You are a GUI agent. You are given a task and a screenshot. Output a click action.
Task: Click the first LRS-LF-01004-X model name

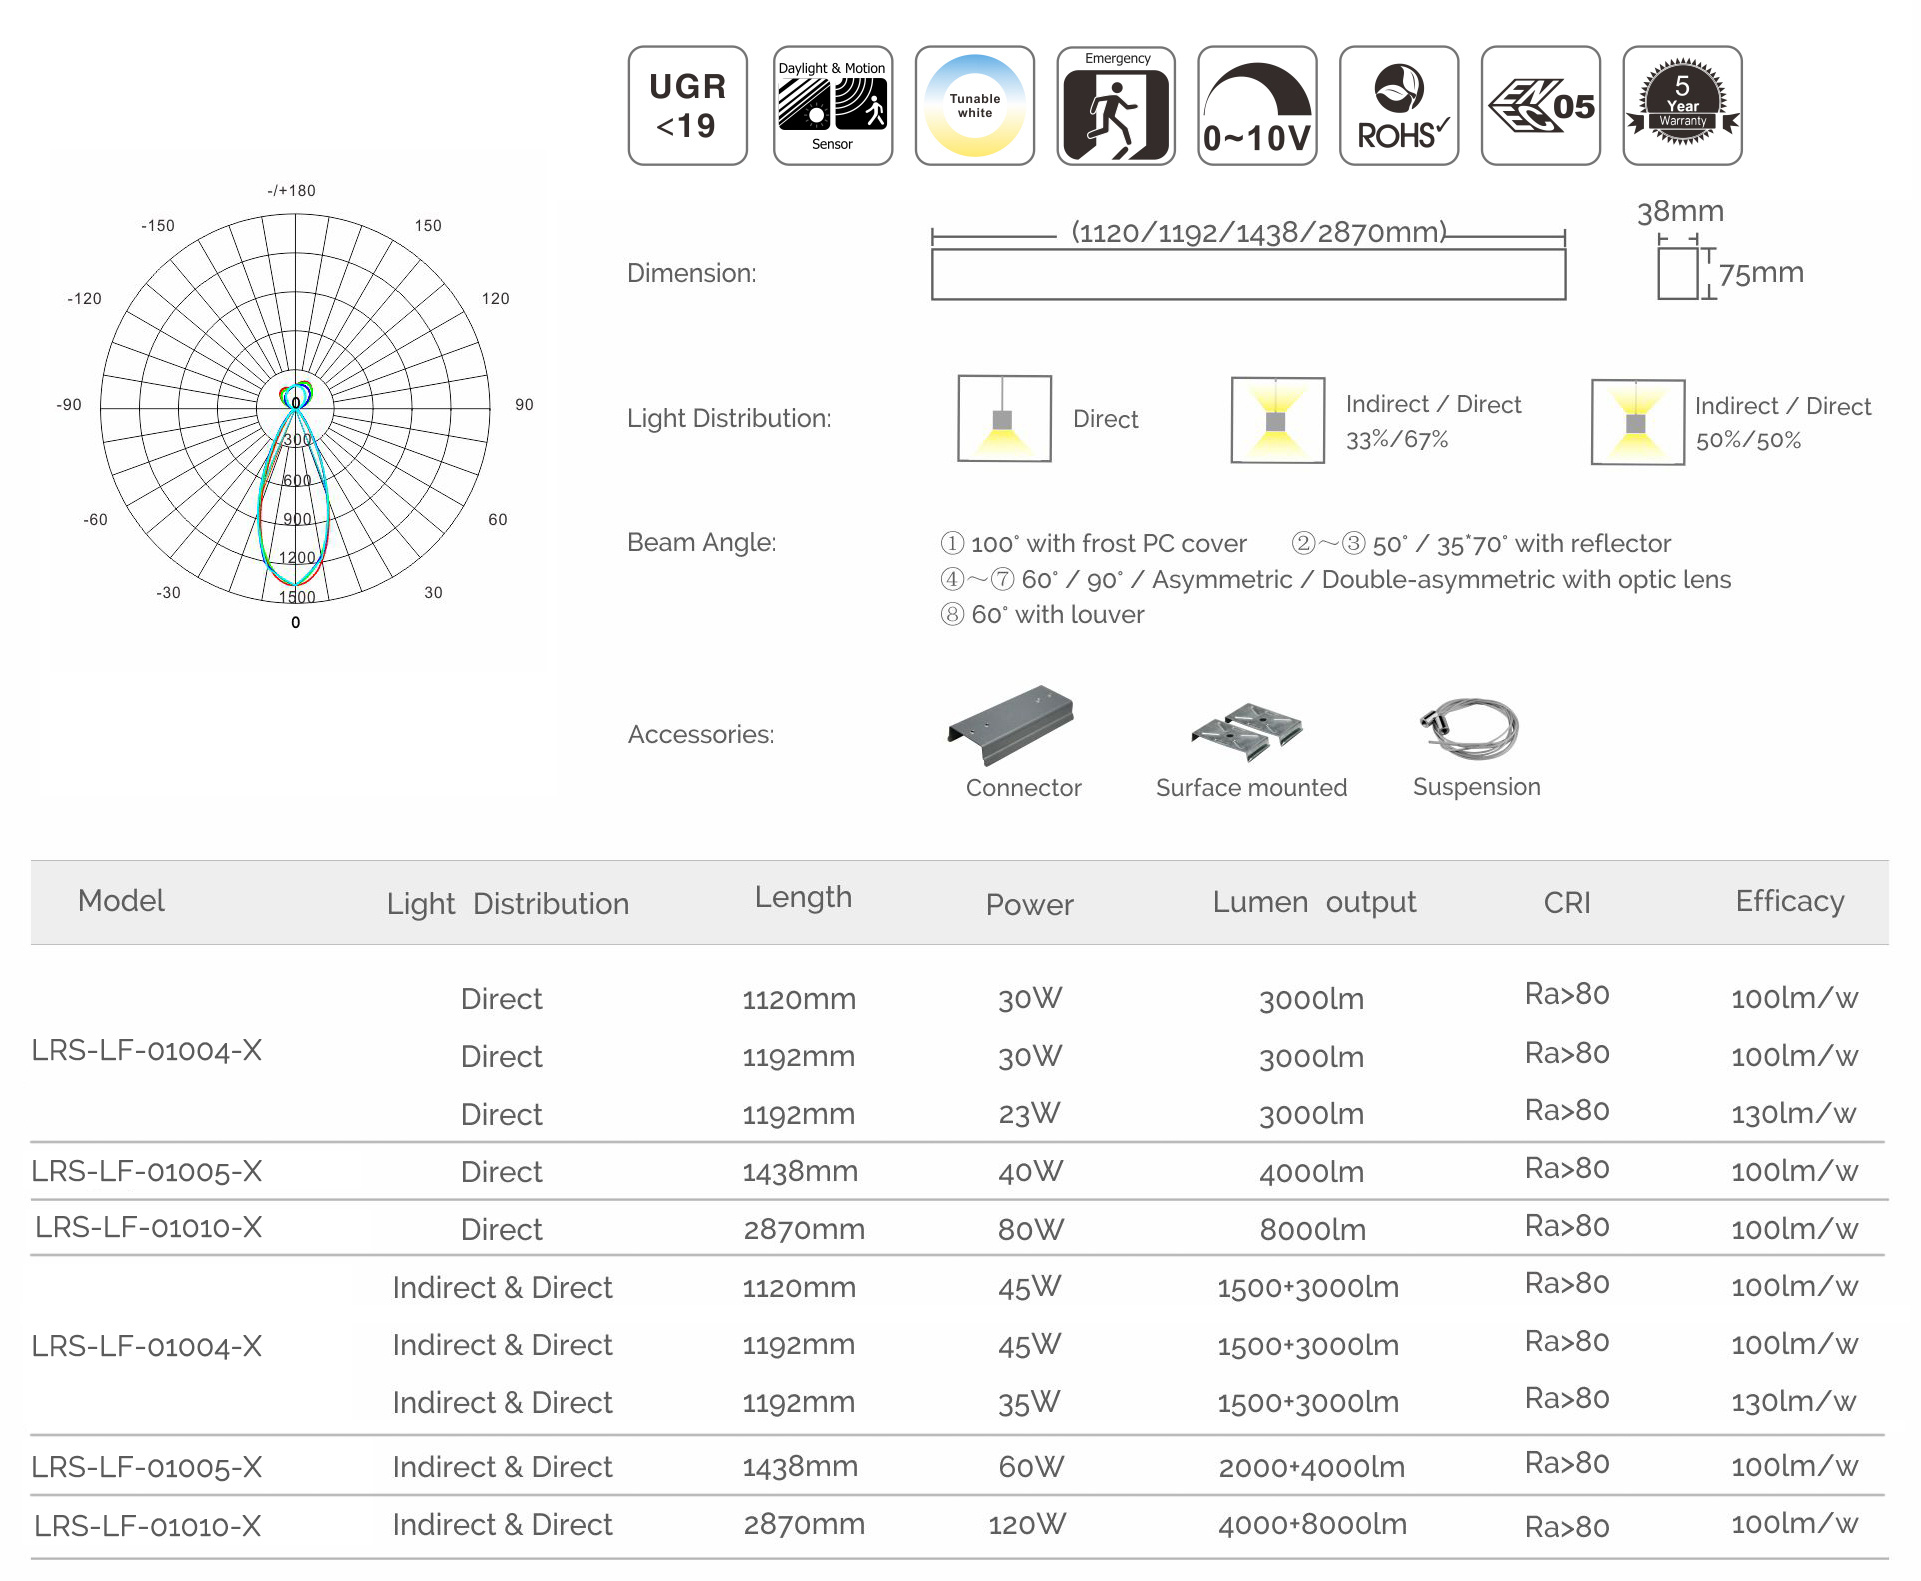point(147,1051)
